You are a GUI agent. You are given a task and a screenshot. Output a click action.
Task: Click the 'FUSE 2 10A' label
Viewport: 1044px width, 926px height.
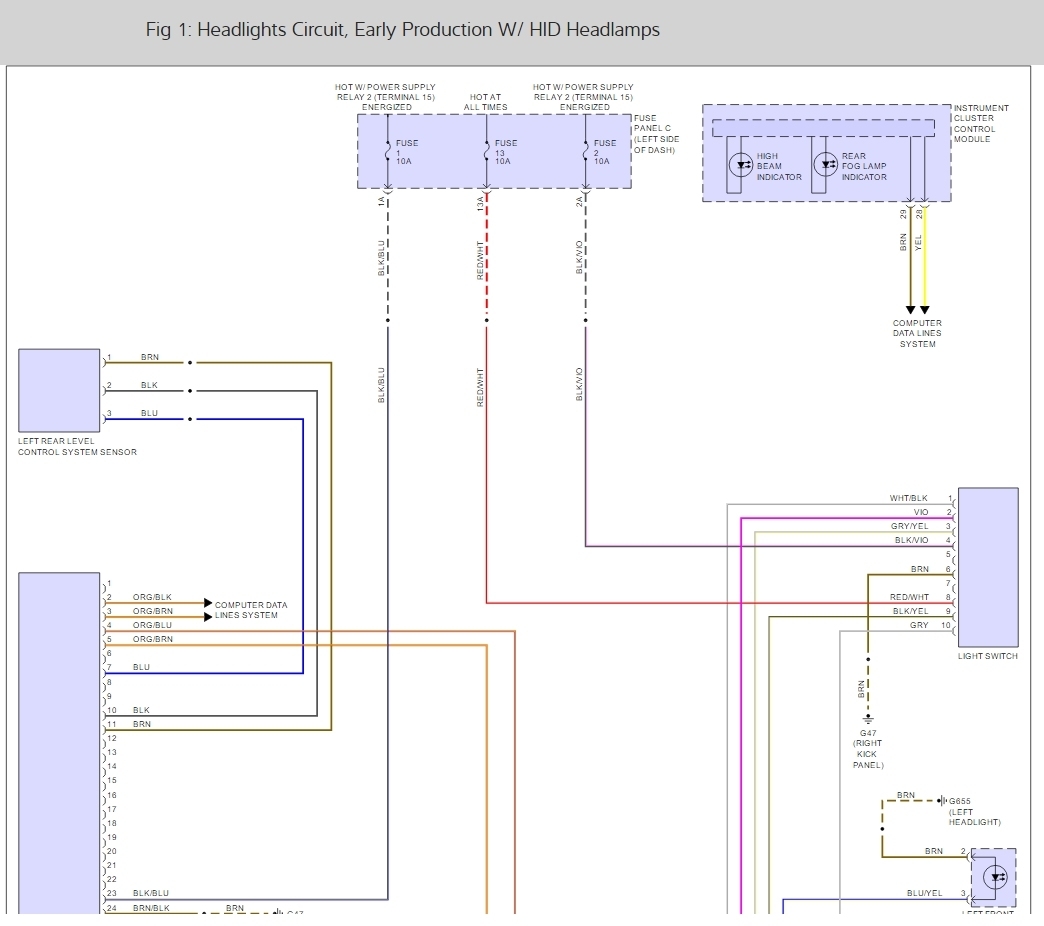[x=605, y=152]
